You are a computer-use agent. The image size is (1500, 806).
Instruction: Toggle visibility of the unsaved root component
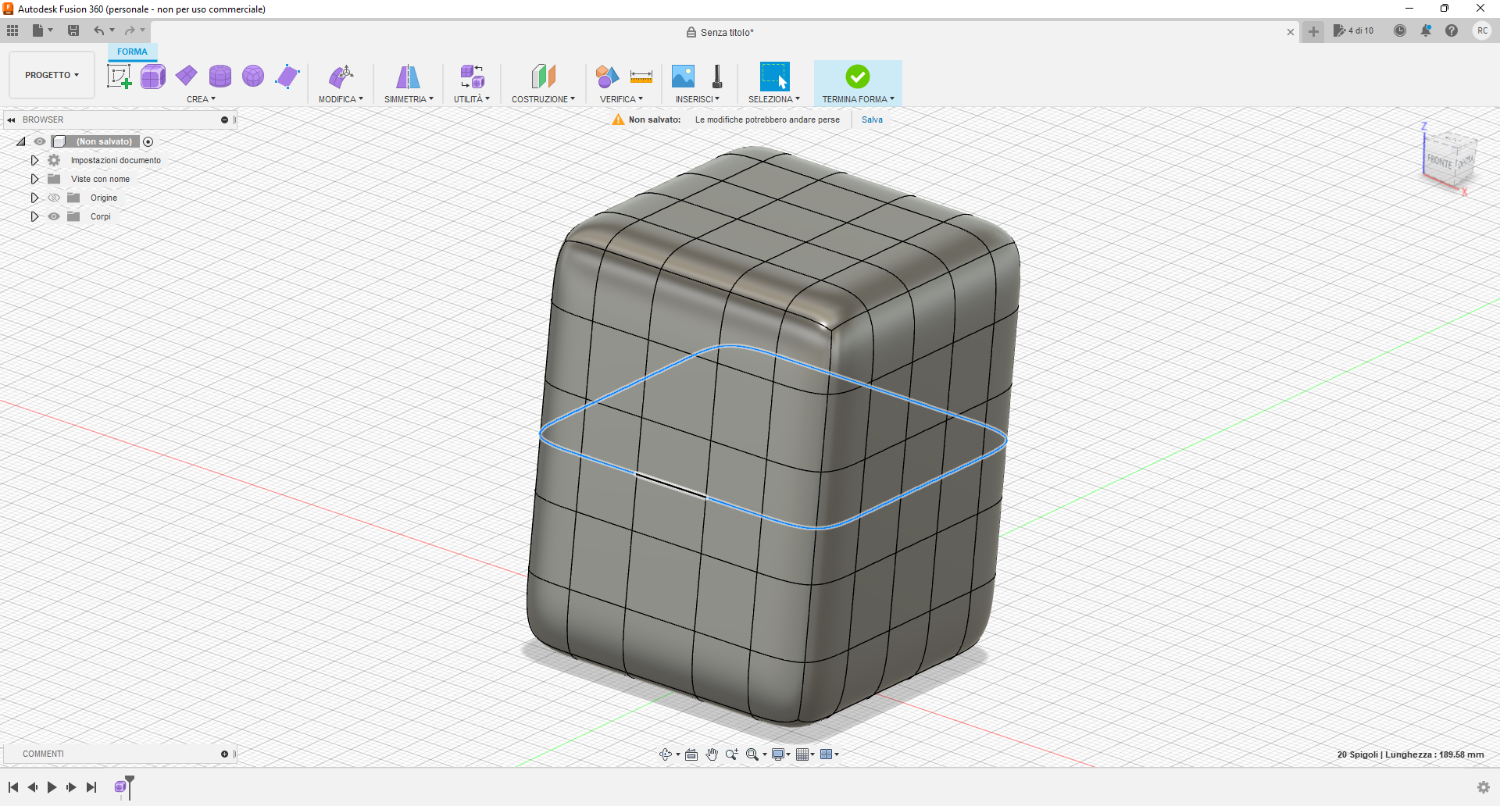(x=40, y=142)
